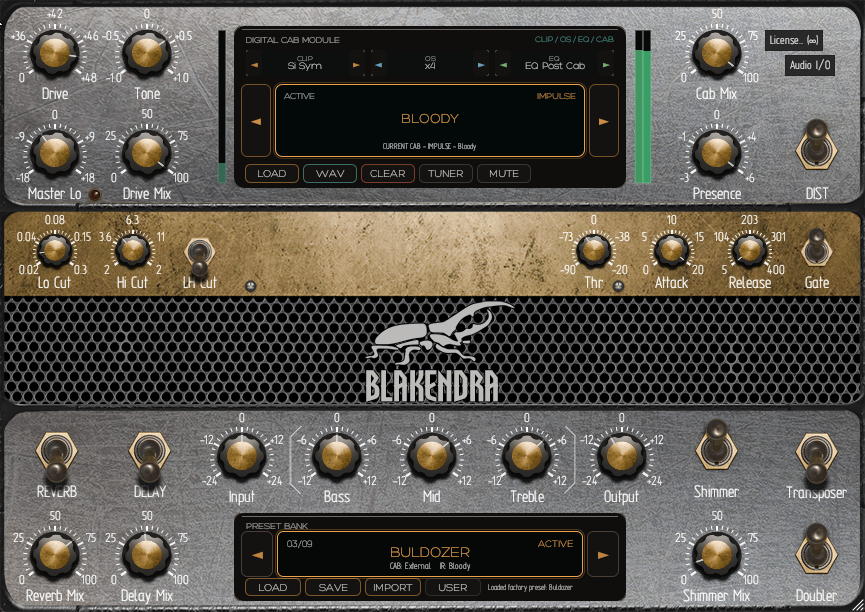This screenshot has width=865, height=612.
Task: Click the Master Lo knob
Action: (x=55, y=152)
